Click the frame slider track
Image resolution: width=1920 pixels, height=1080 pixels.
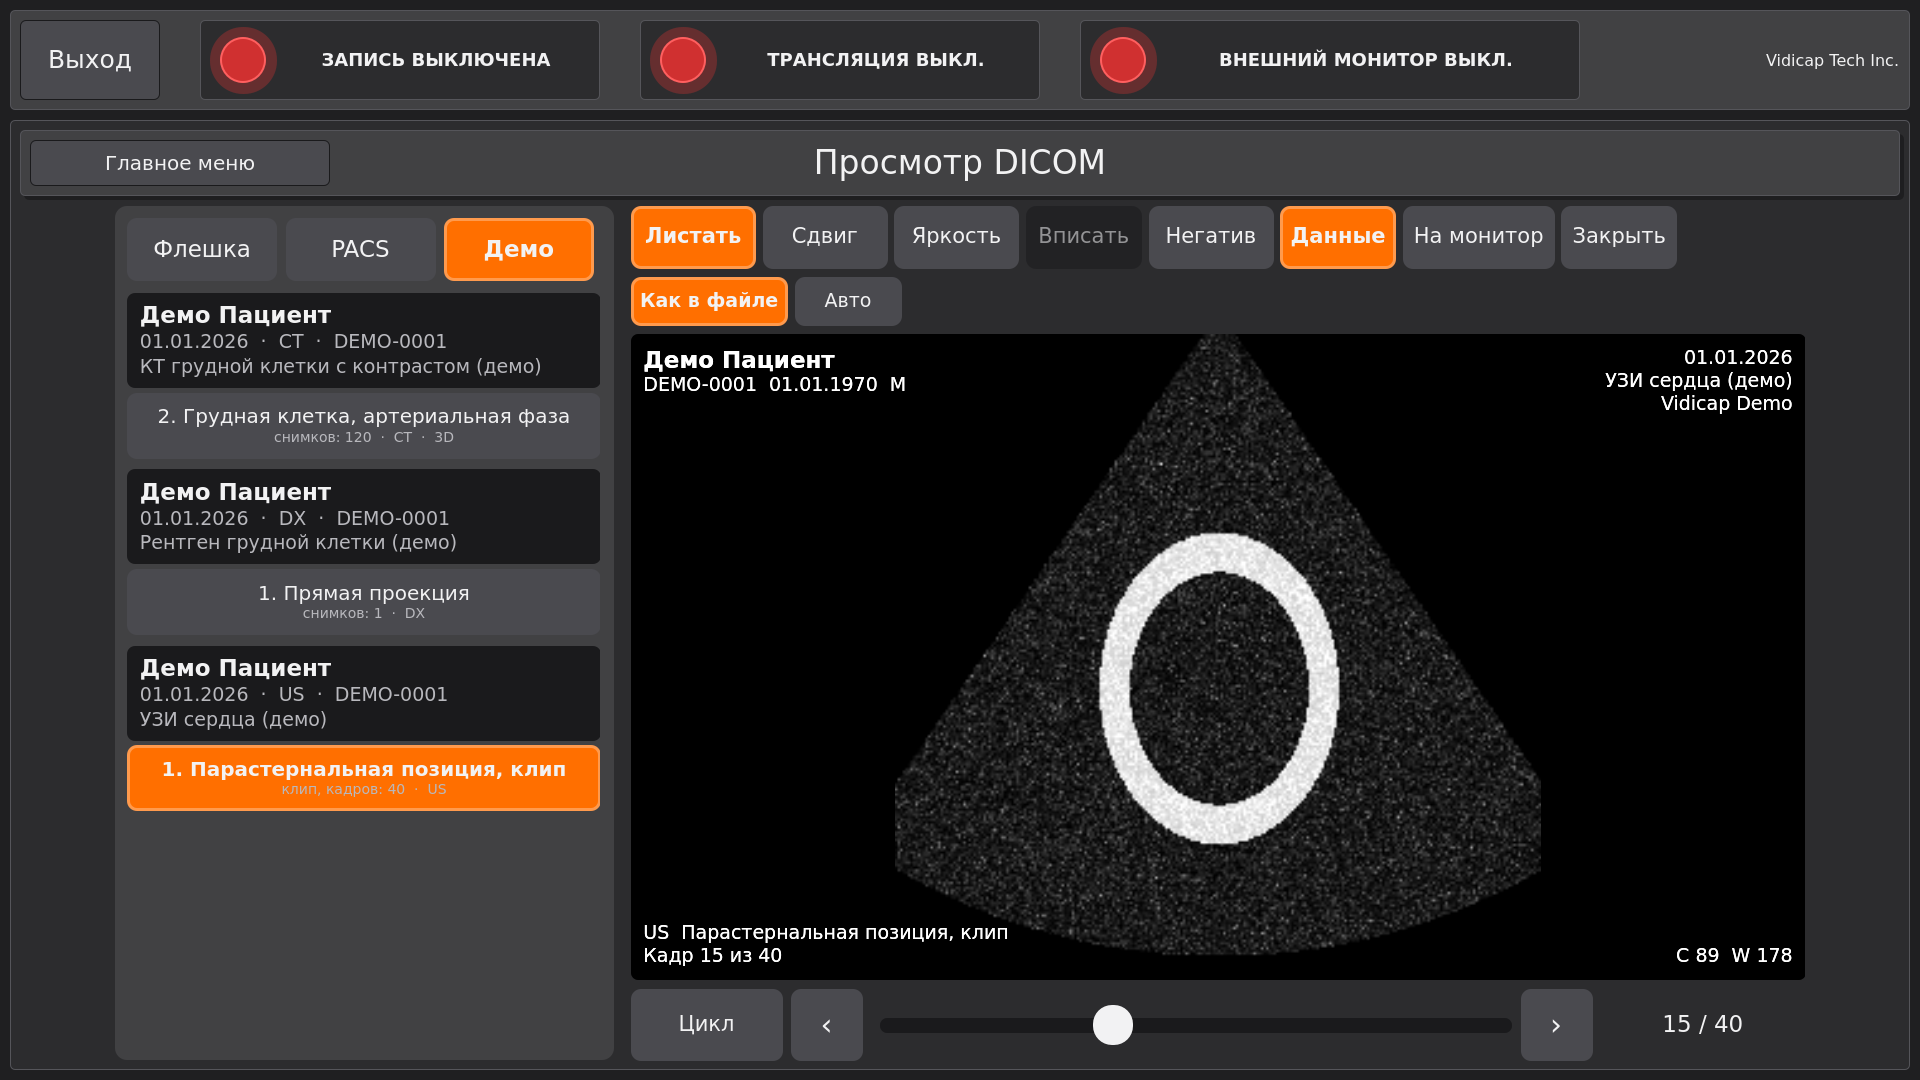[x=1196, y=1025]
